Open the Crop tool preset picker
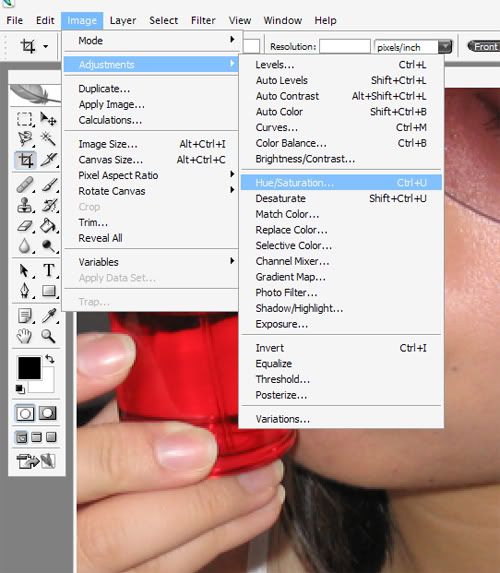 [45, 46]
